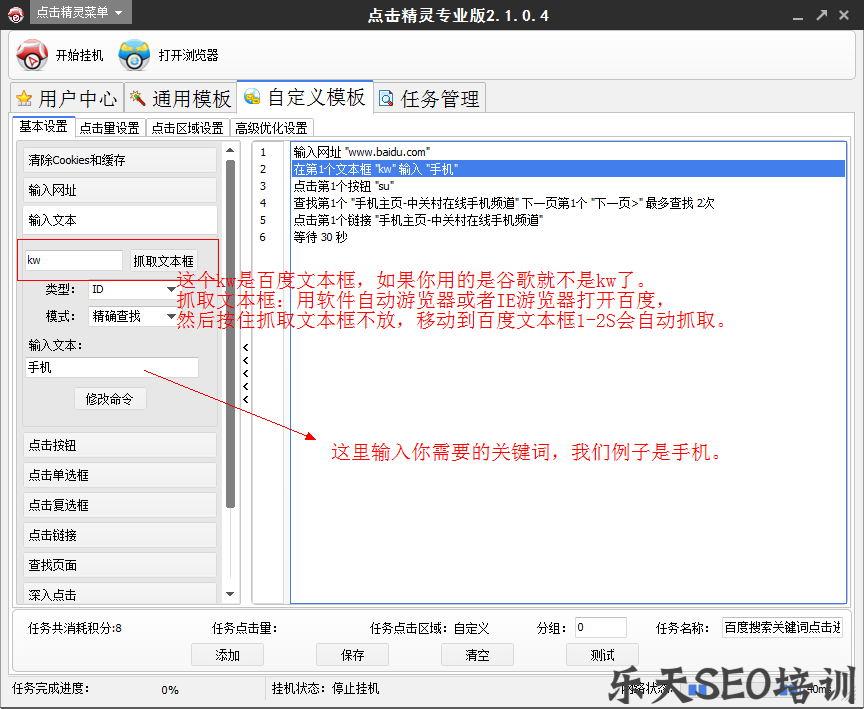
Task: Click the 开始挂机 (start hang-up) icon
Action: 31,54
